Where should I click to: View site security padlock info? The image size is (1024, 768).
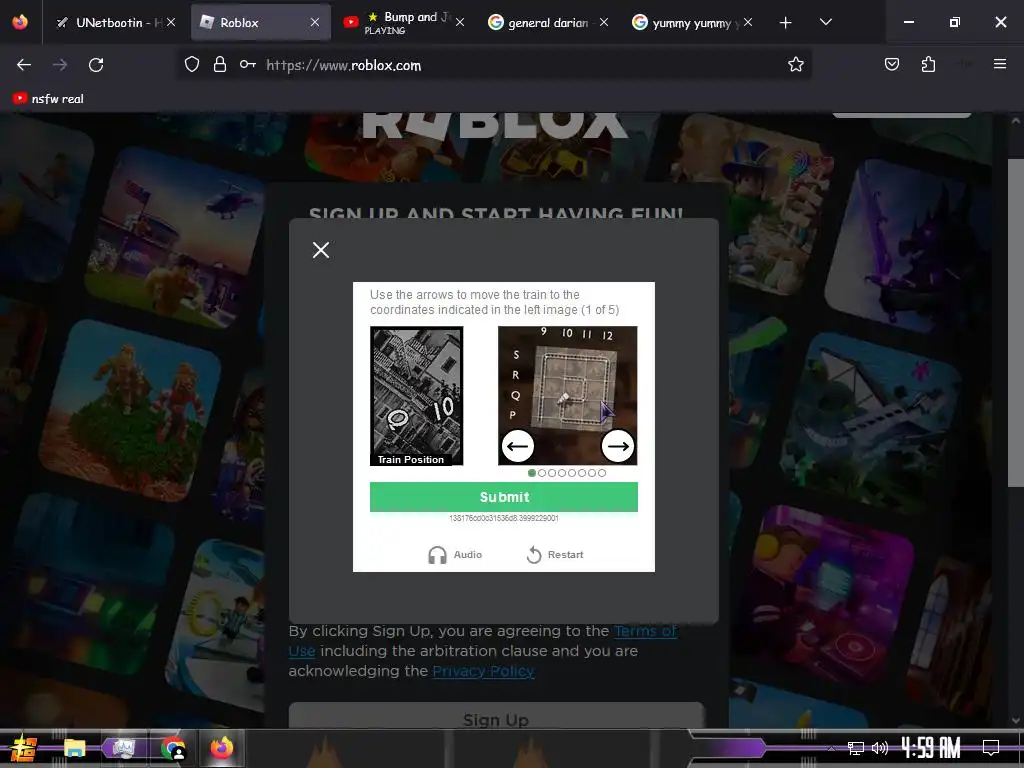[220, 65]
